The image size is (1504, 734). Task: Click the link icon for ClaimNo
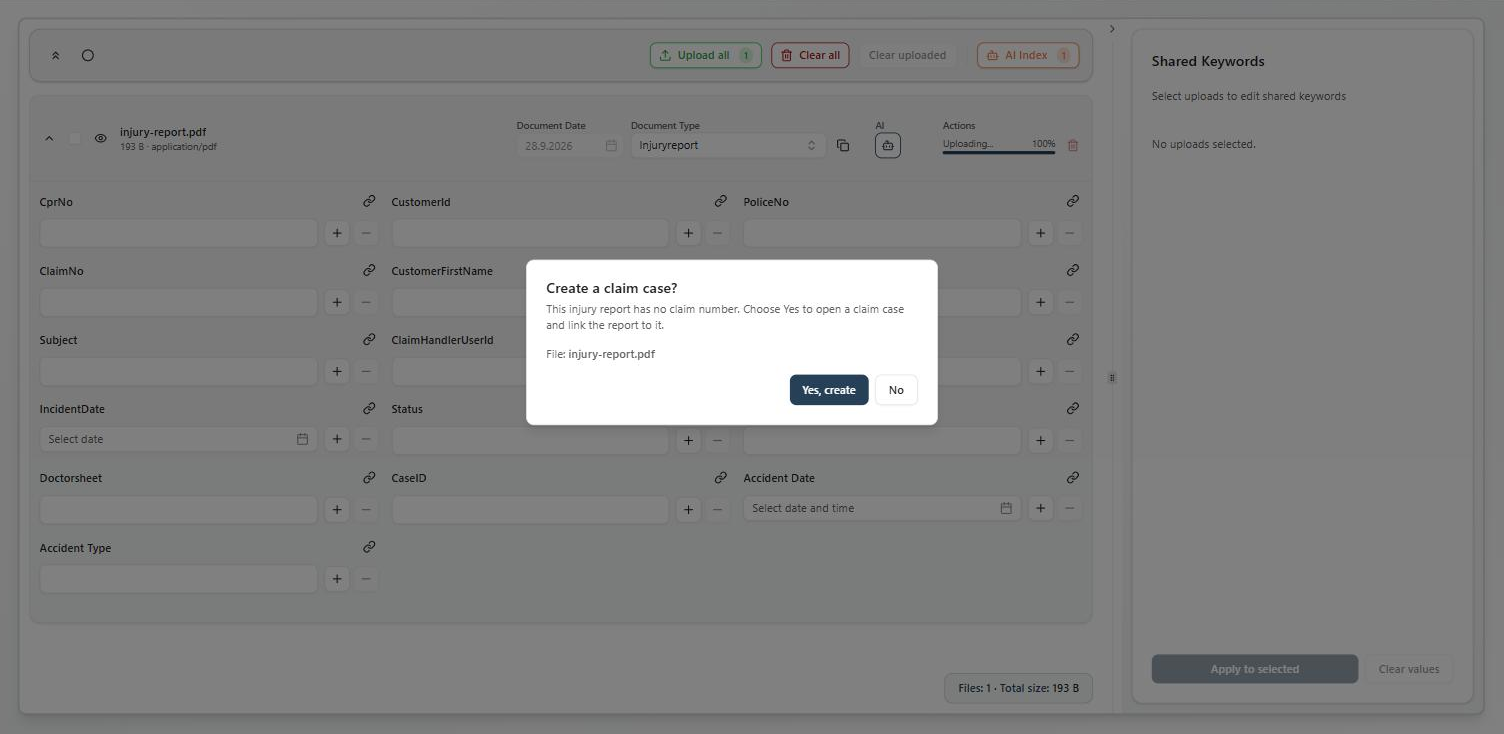click(x=369, y=270)
